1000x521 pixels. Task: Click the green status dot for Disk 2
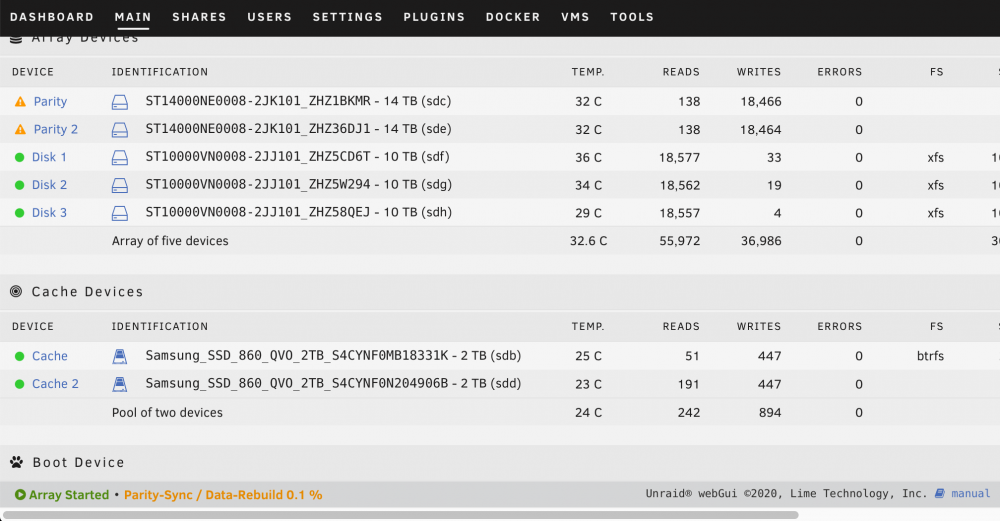(19, 185)
